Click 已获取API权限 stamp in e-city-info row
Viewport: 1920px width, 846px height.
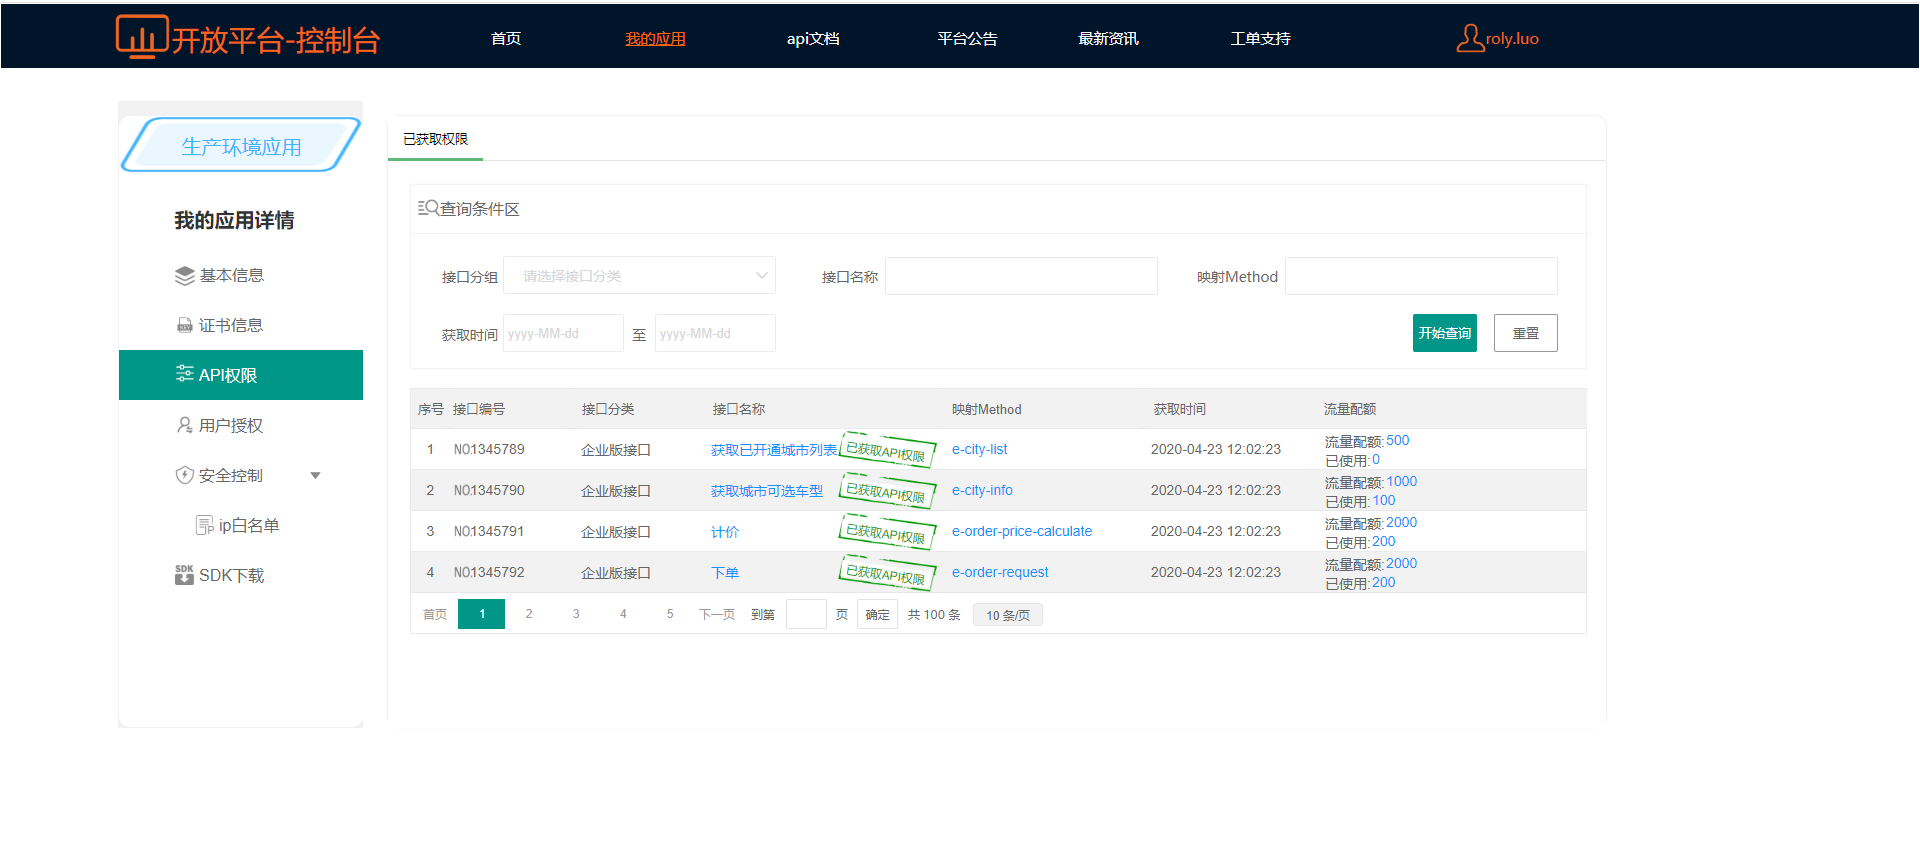coord(887,491)
